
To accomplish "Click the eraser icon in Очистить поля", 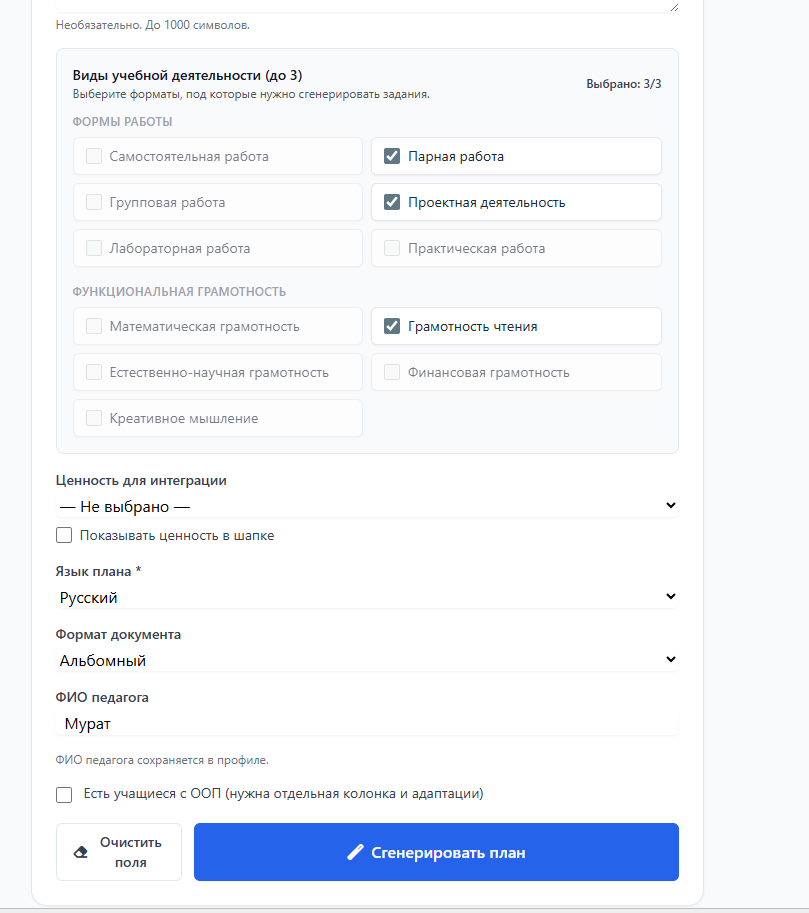I will [x=82, y=853].
